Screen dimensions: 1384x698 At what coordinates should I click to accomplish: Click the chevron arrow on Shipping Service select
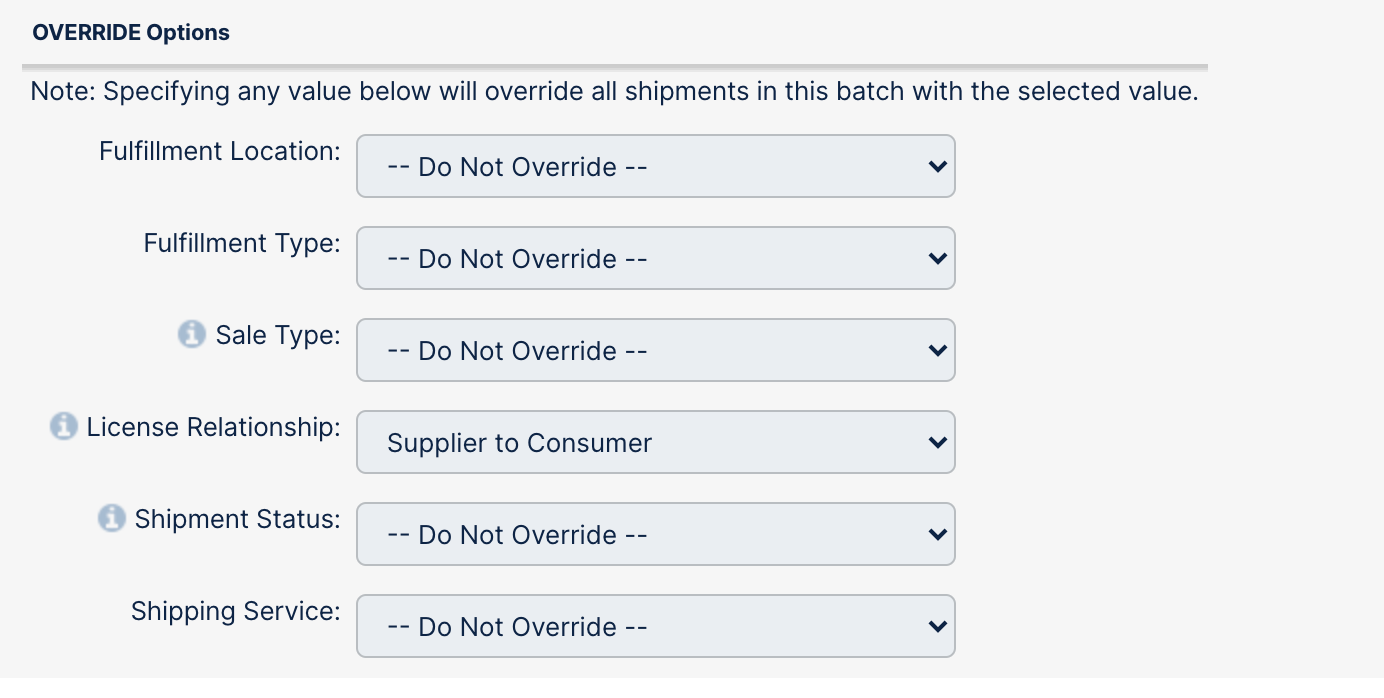pos(937,627)
